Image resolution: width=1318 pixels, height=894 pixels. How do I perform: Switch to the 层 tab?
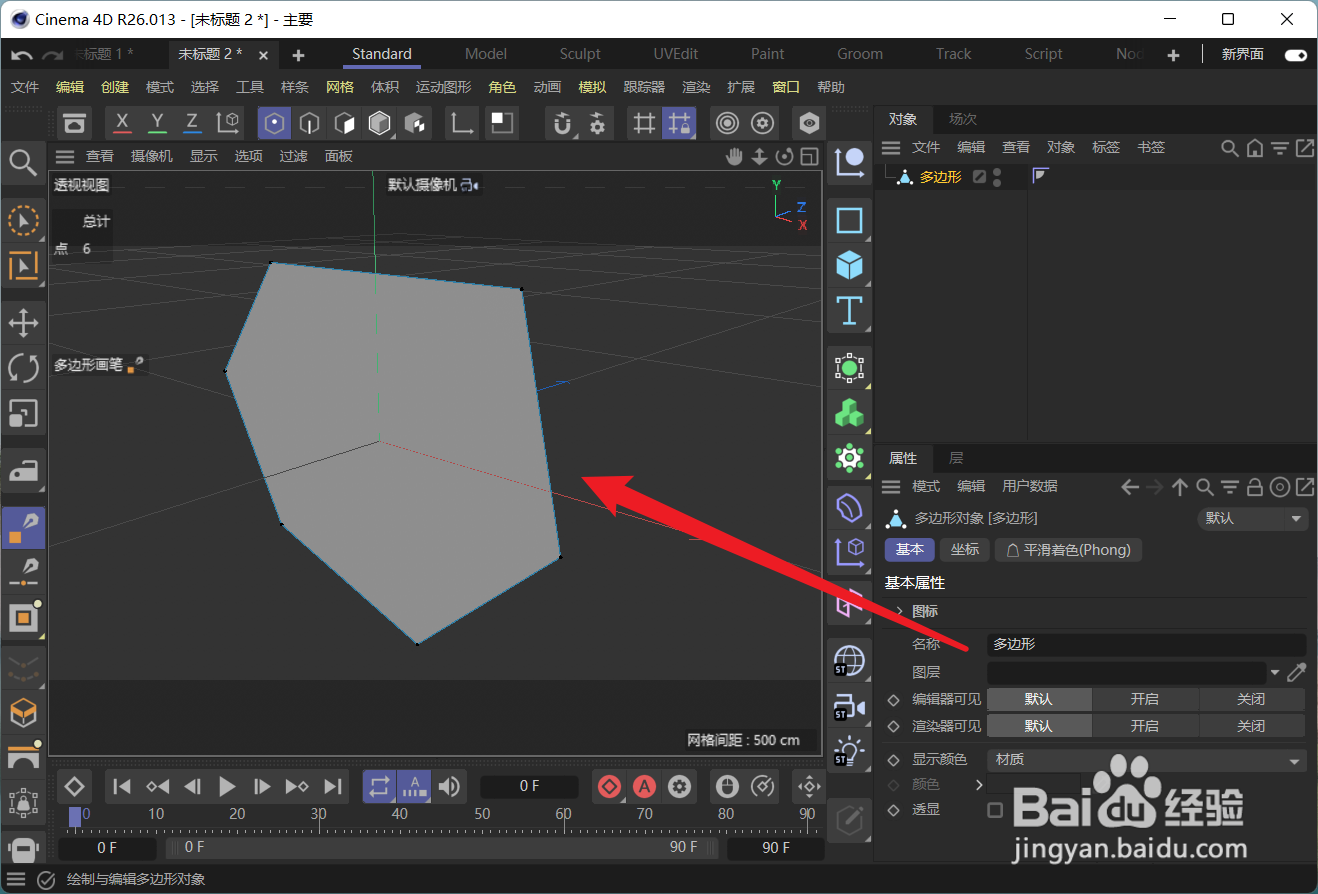tap(955, 458)
